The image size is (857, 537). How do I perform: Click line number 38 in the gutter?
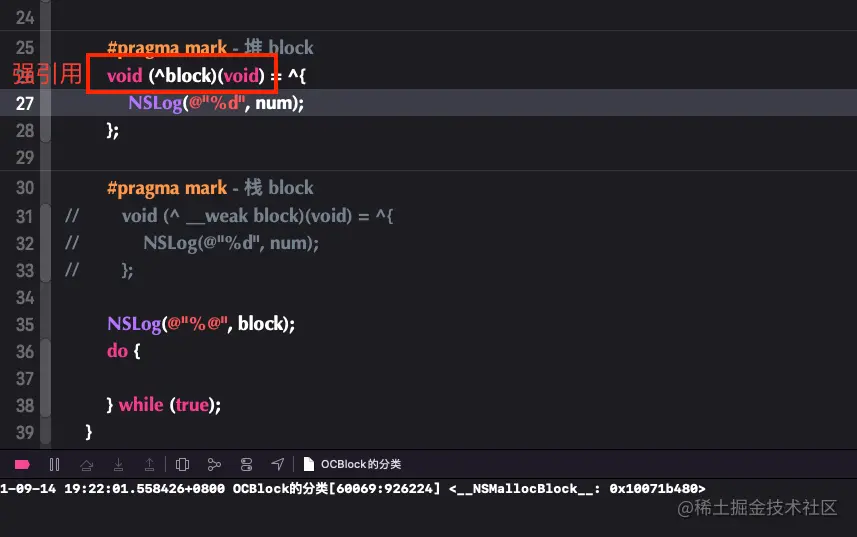point(25,405)
